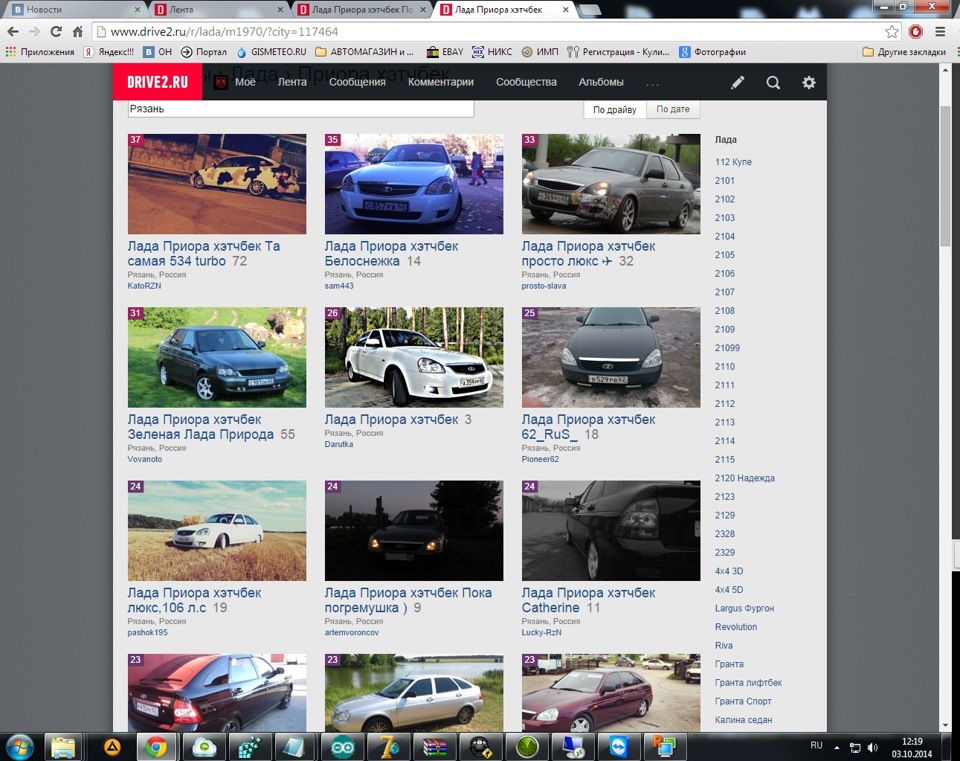
Task: Open the Arduino taskbar icon
Action: pos(342,747)
